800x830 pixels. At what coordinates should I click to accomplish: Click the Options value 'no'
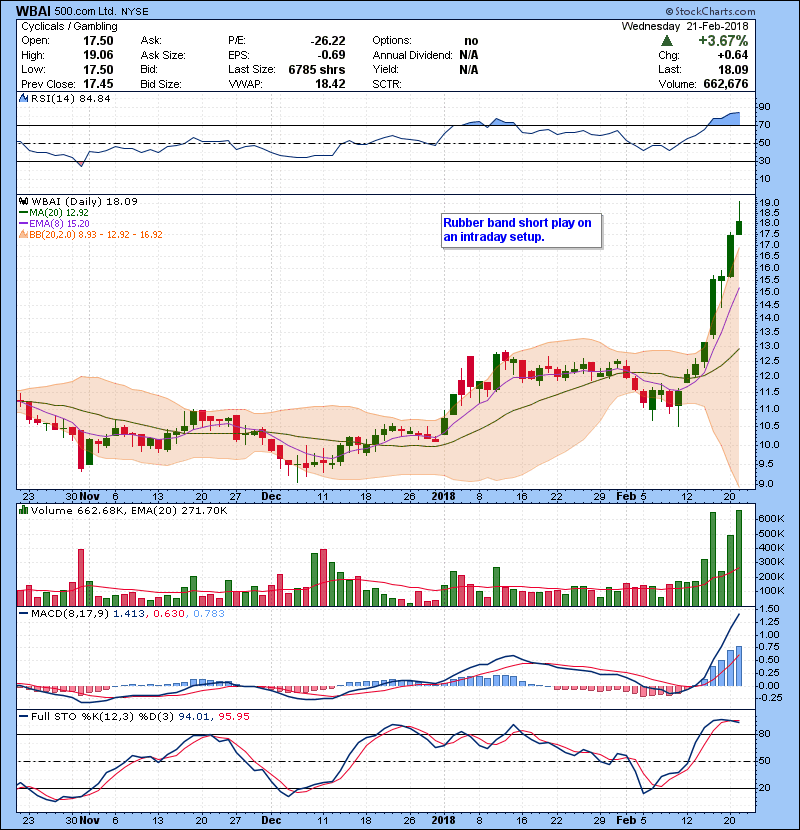471,41
